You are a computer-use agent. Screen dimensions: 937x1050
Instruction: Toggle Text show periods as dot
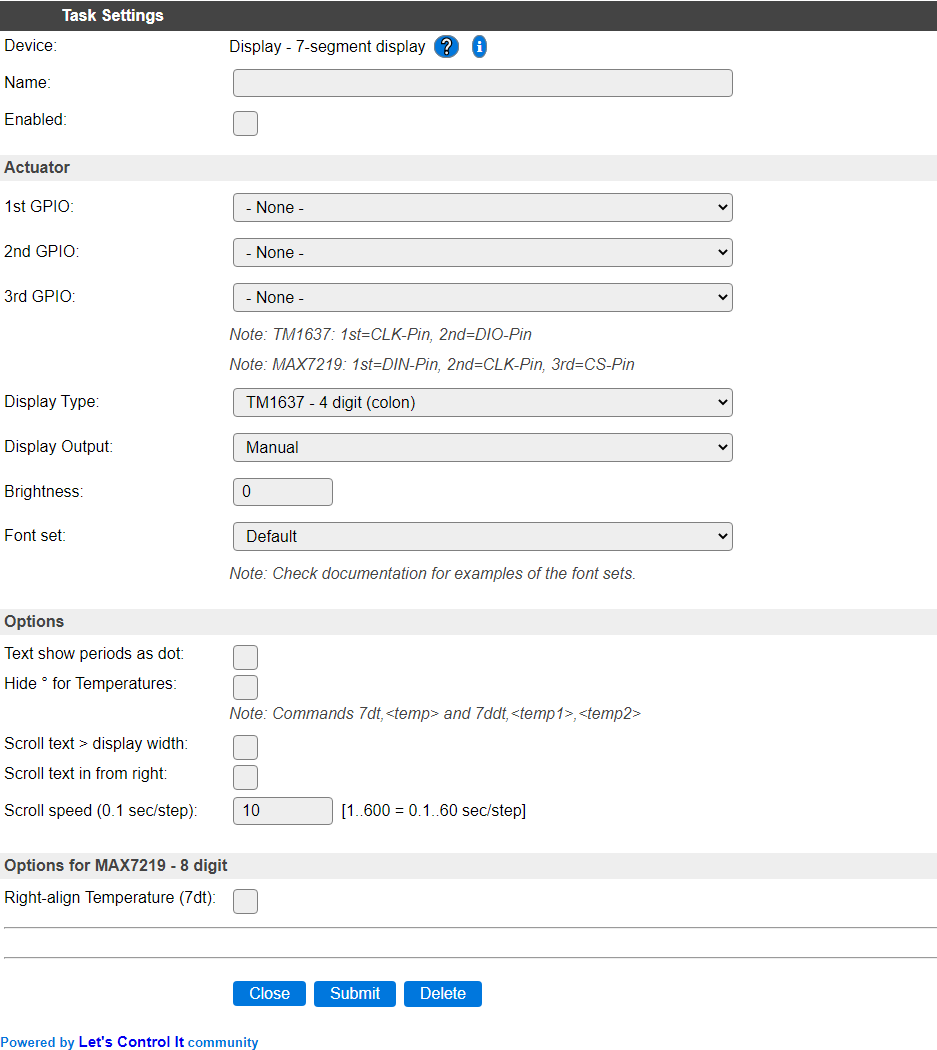[245, 657]
